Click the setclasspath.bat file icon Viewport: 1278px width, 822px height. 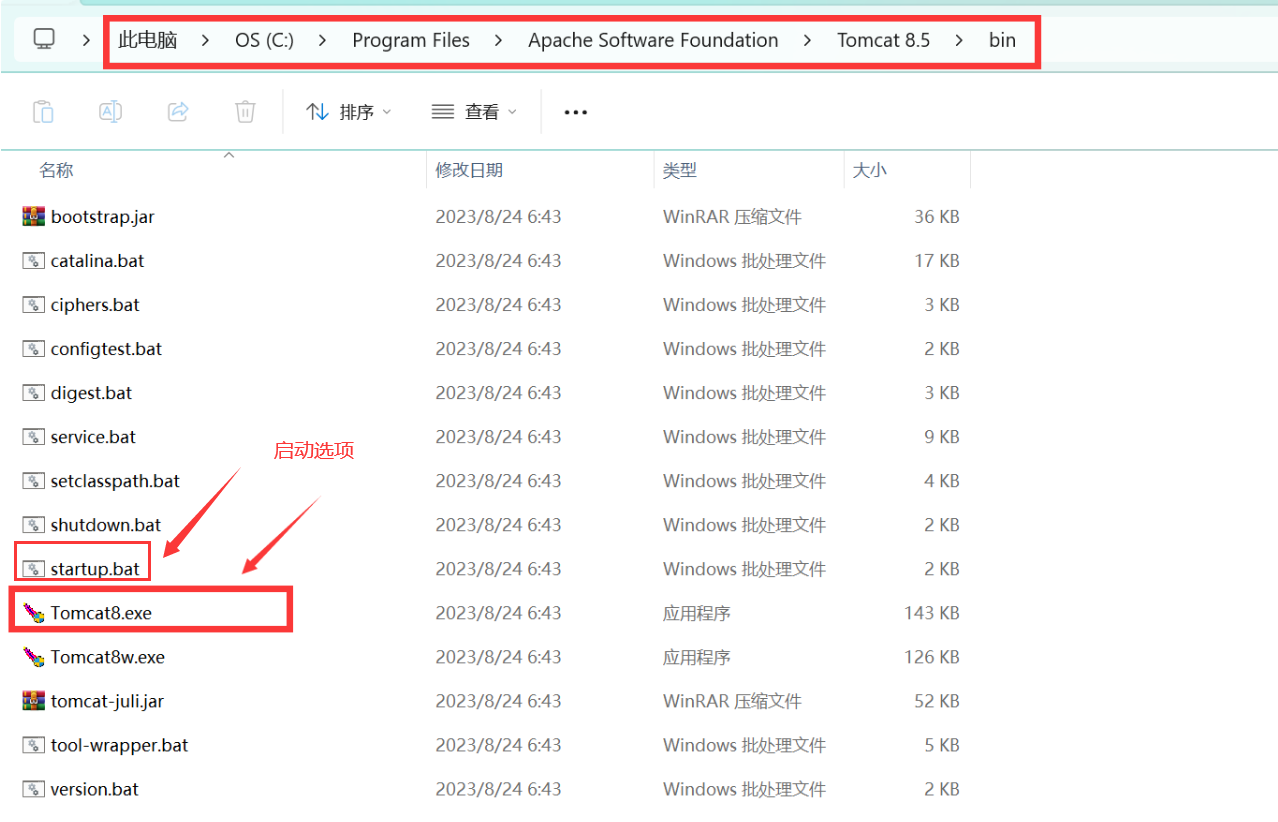34,480
